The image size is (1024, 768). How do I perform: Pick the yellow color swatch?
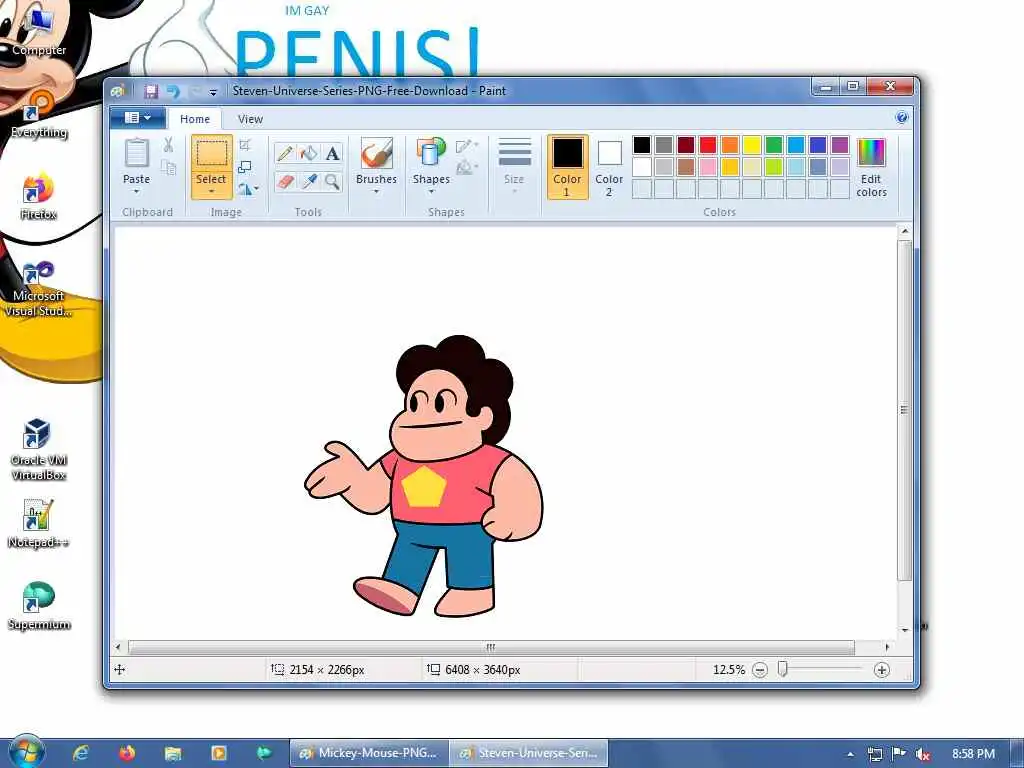click(x=752, y=145)
